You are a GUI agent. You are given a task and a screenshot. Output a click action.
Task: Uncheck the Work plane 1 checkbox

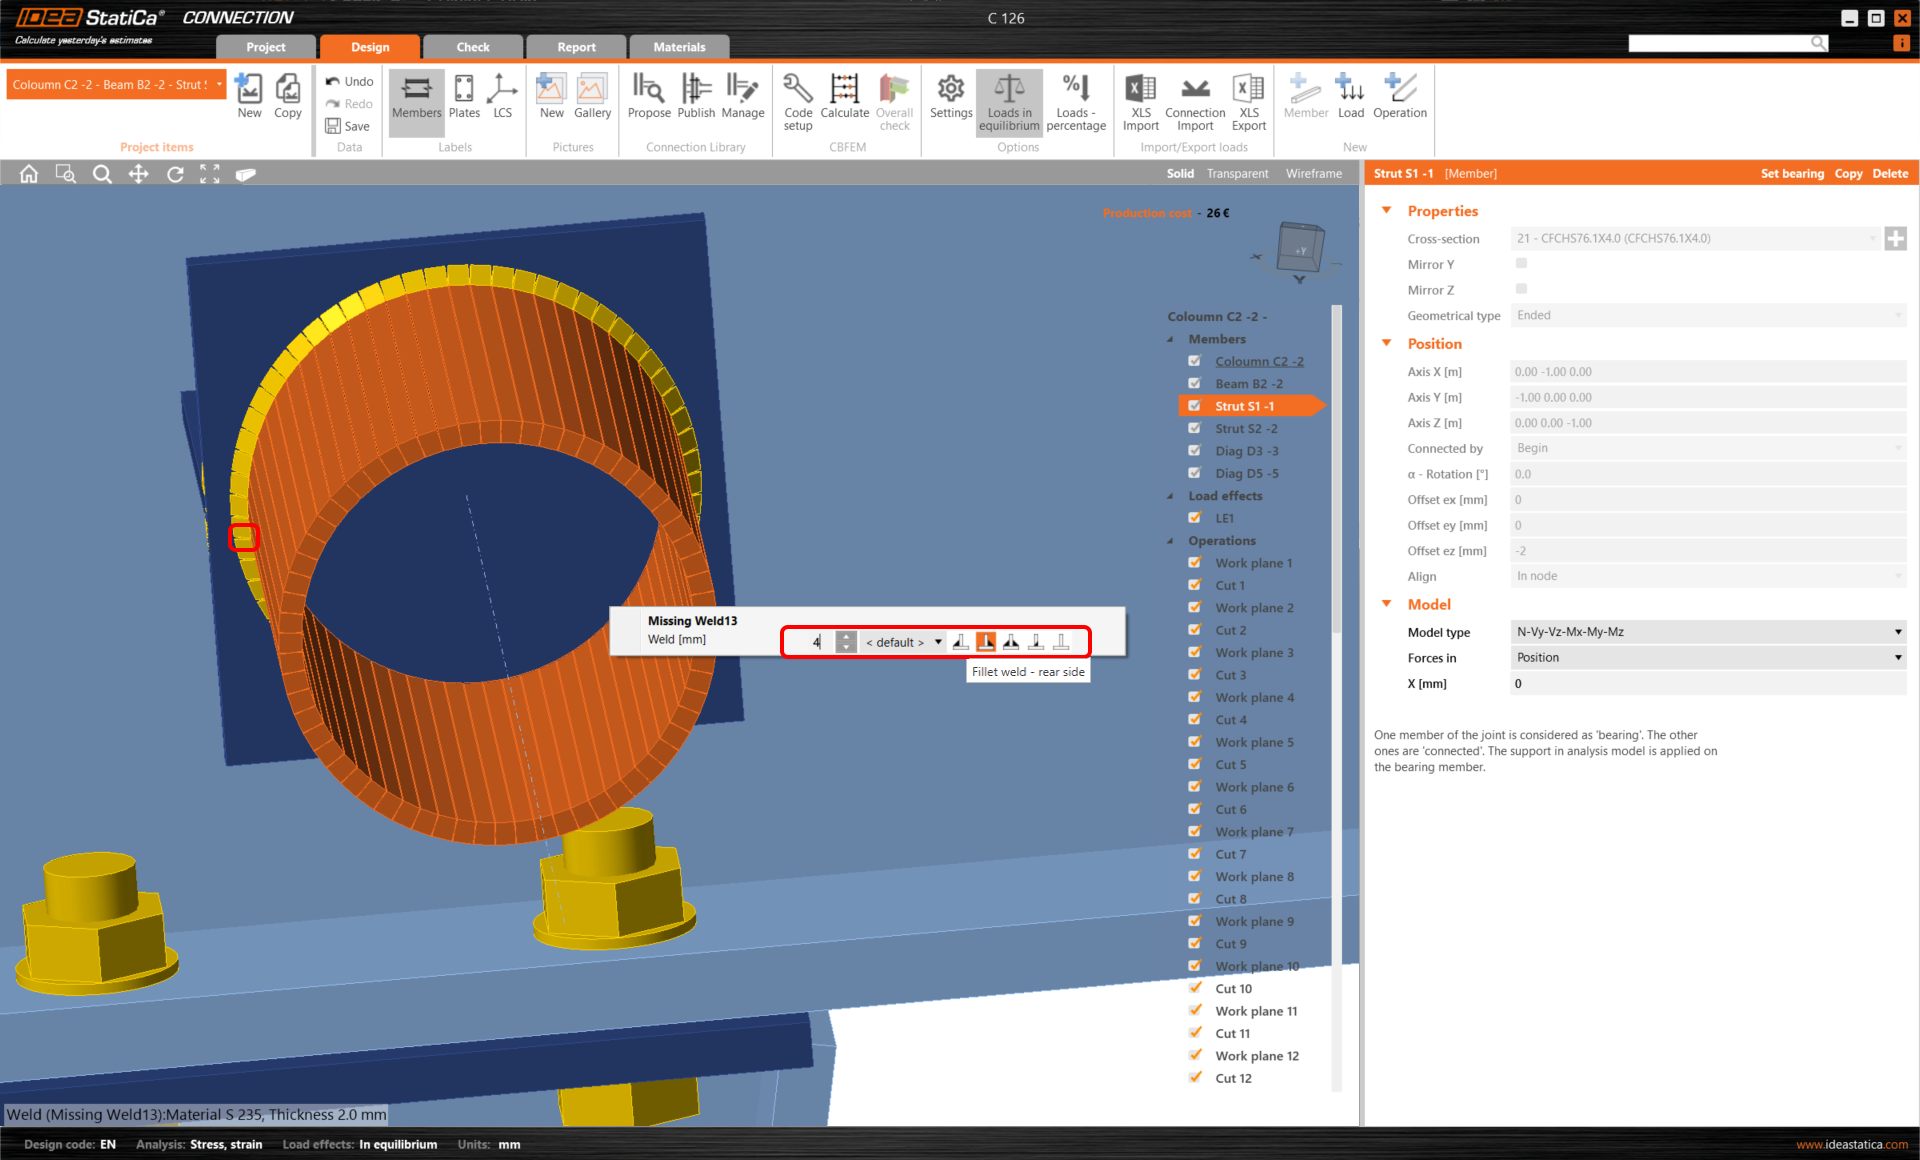(1194, 563)
